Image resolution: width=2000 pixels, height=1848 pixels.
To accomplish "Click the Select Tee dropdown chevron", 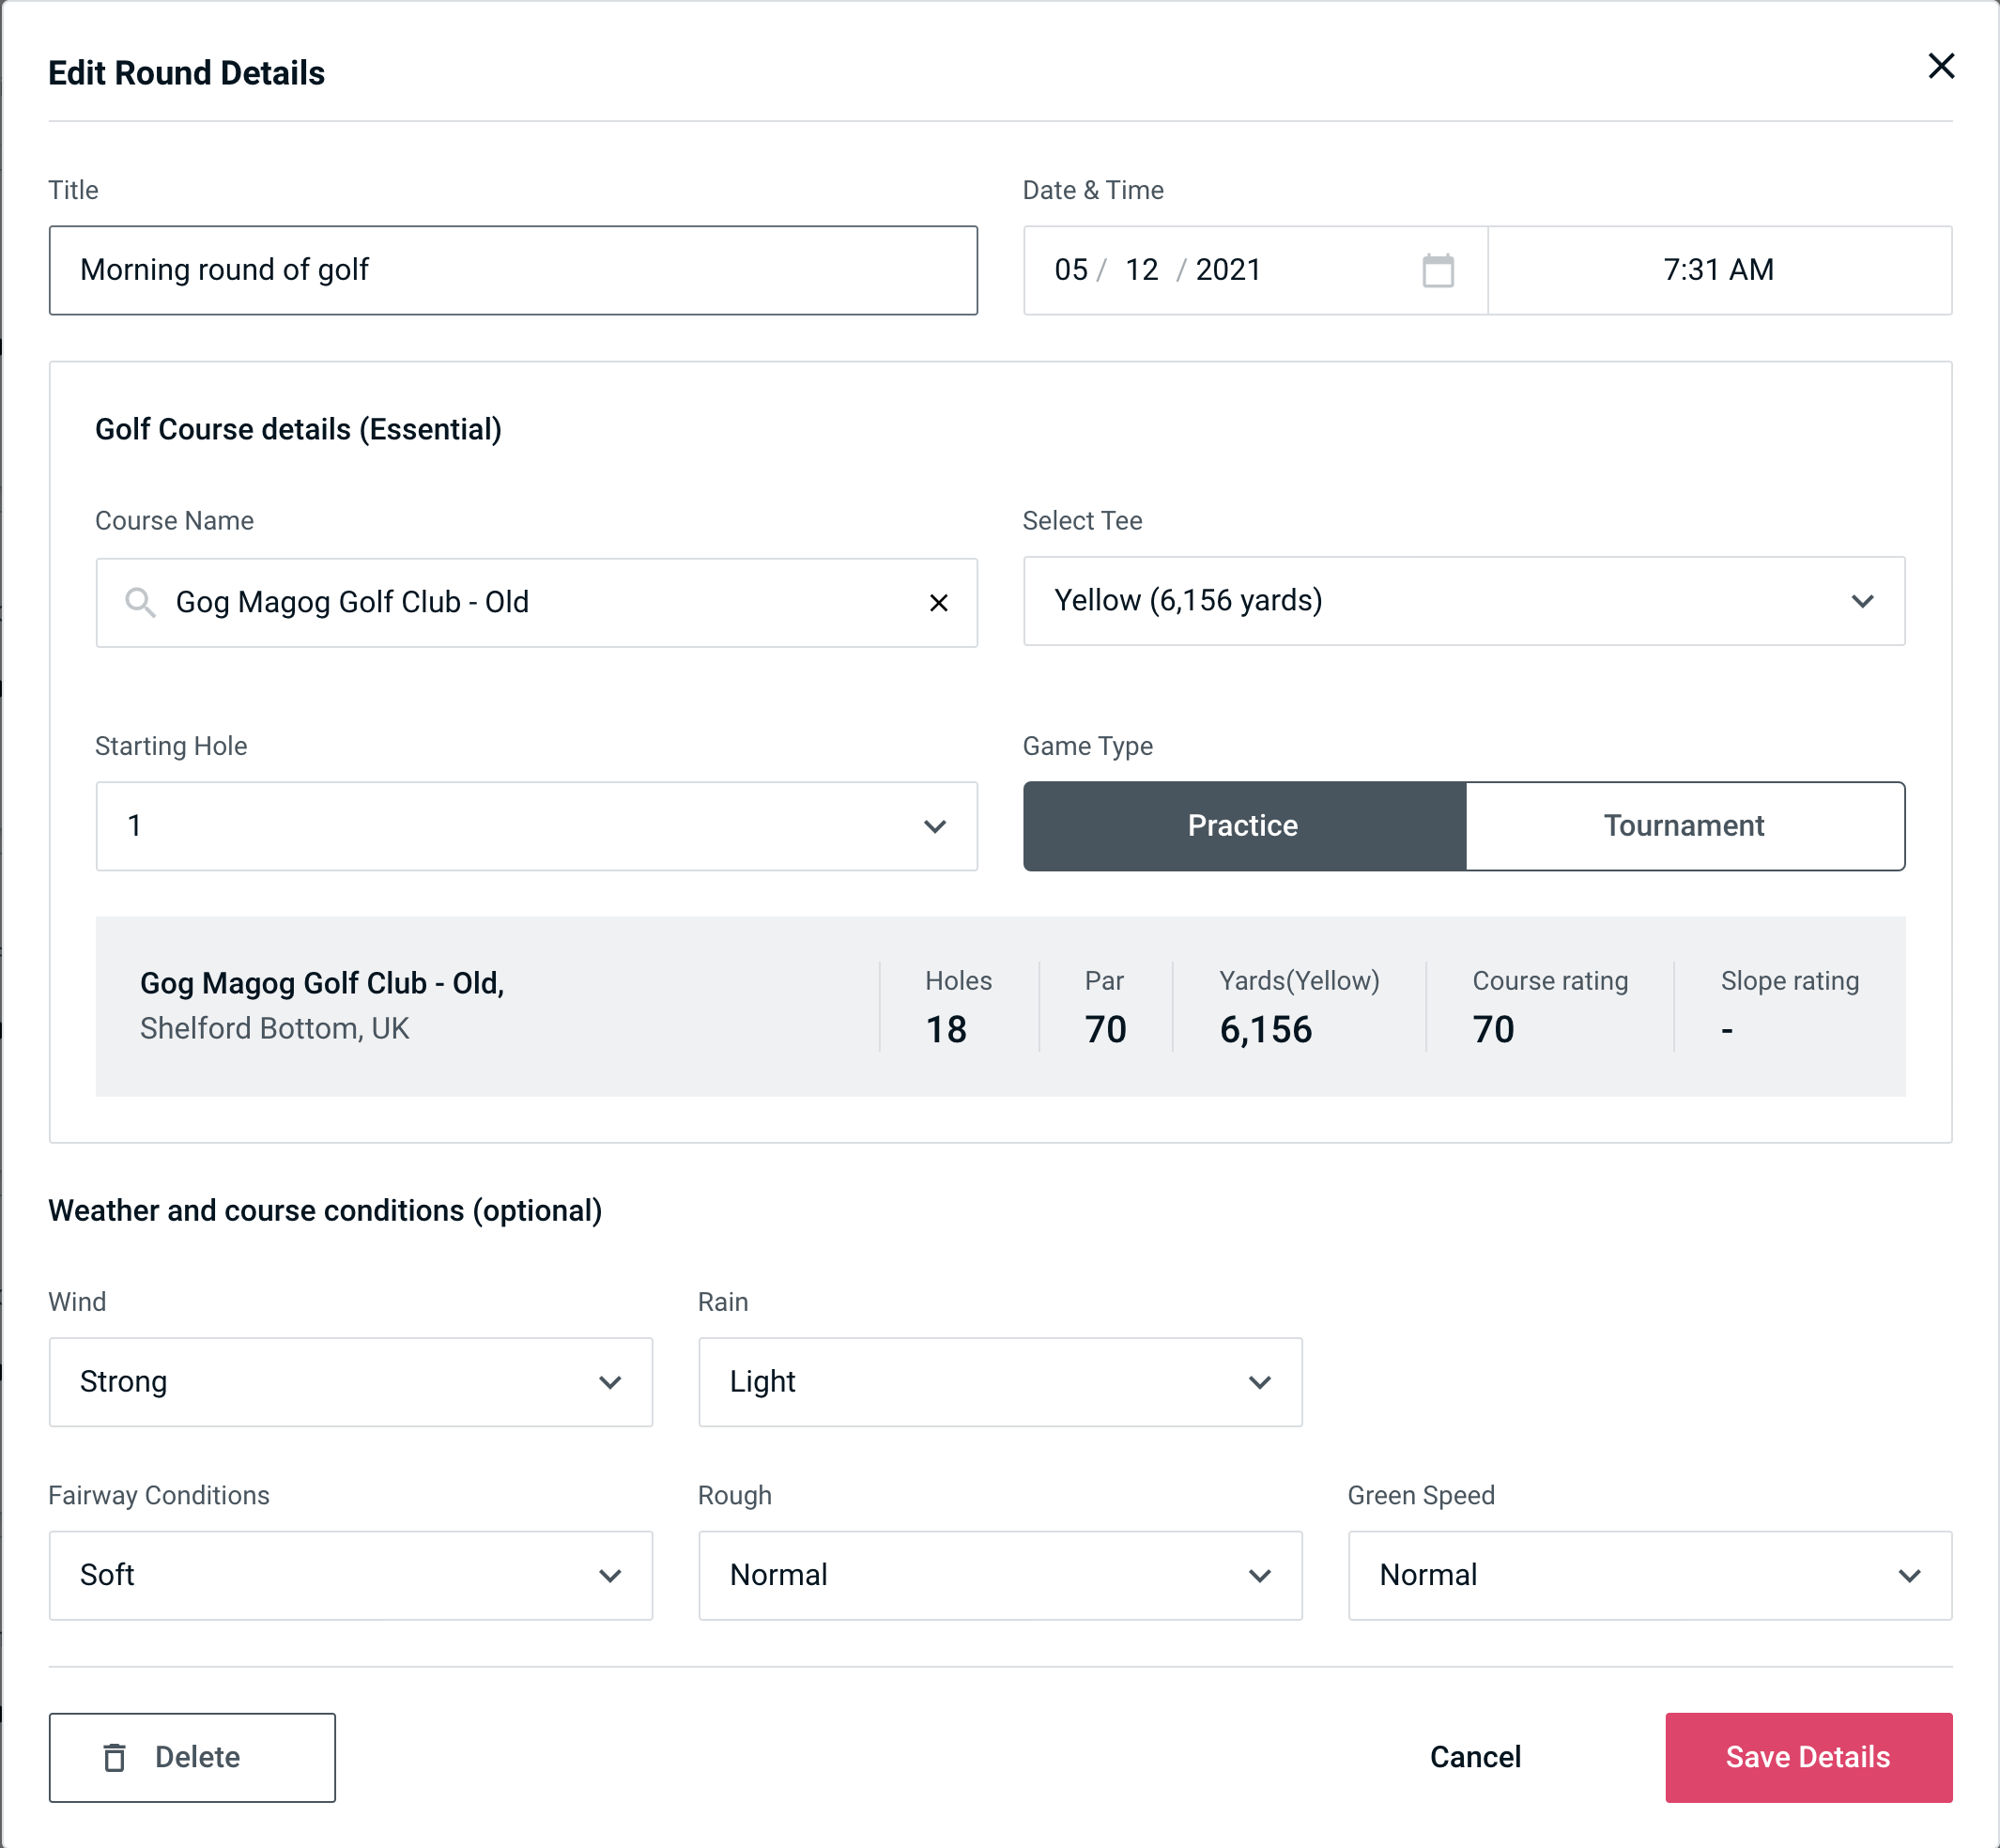I will click(x=1866, y=603).
